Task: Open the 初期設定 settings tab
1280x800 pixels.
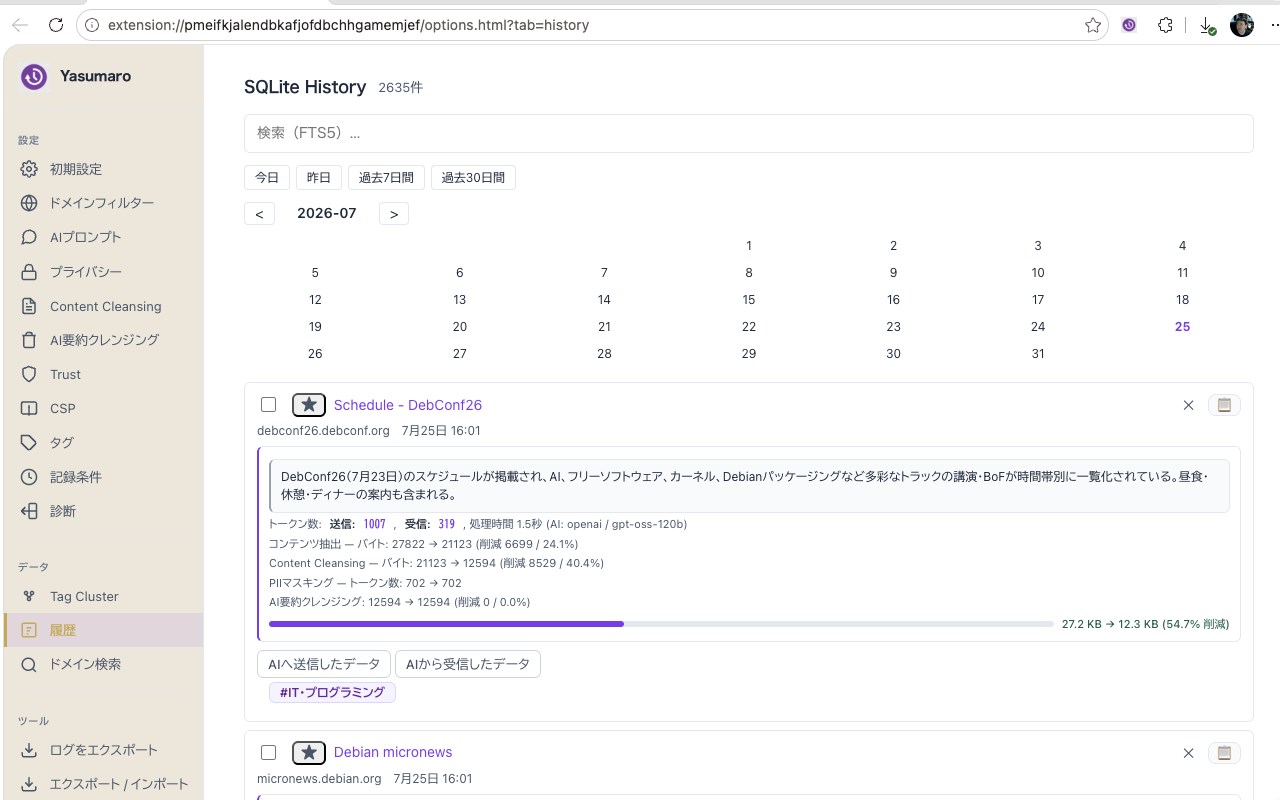Action: [x=103, y=169]
